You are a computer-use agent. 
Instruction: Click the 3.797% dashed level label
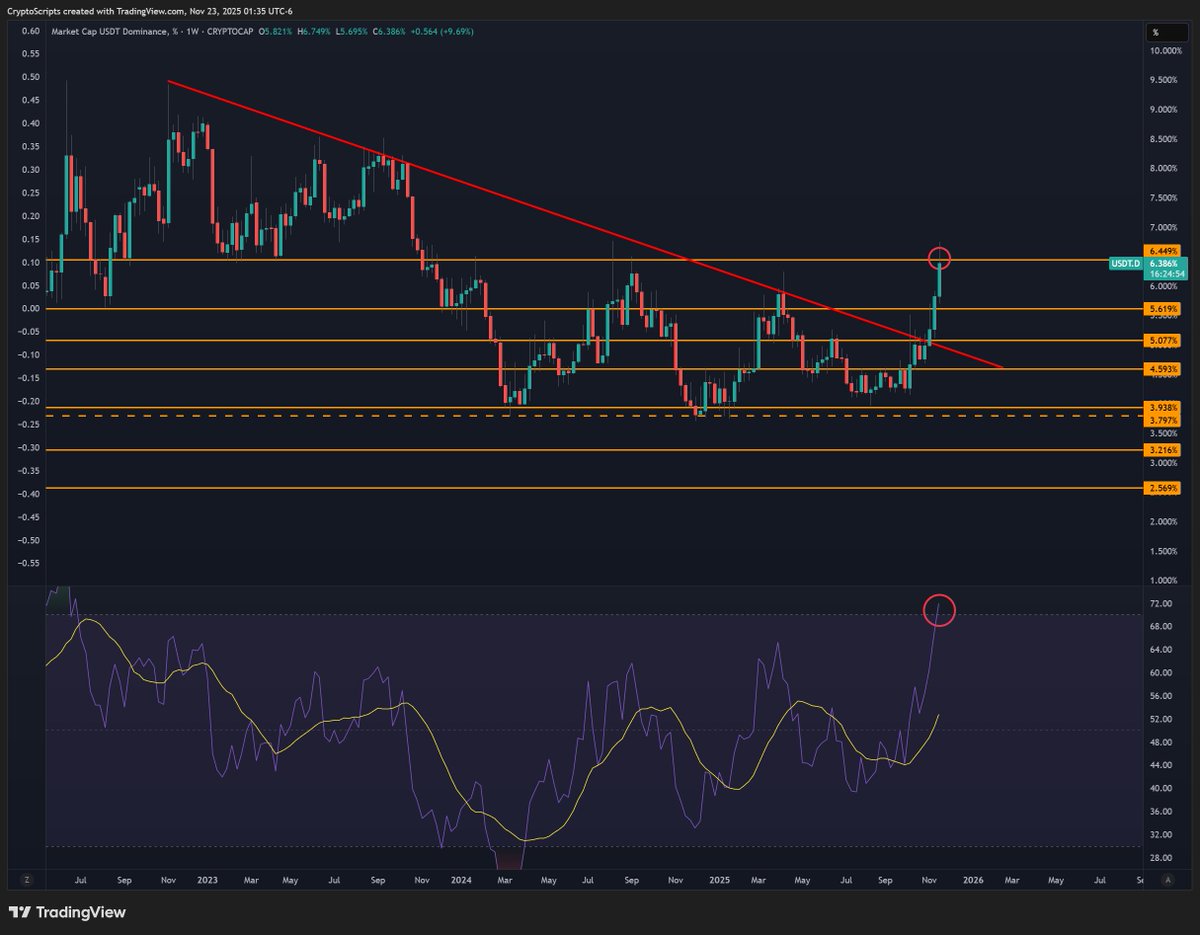1164,421
